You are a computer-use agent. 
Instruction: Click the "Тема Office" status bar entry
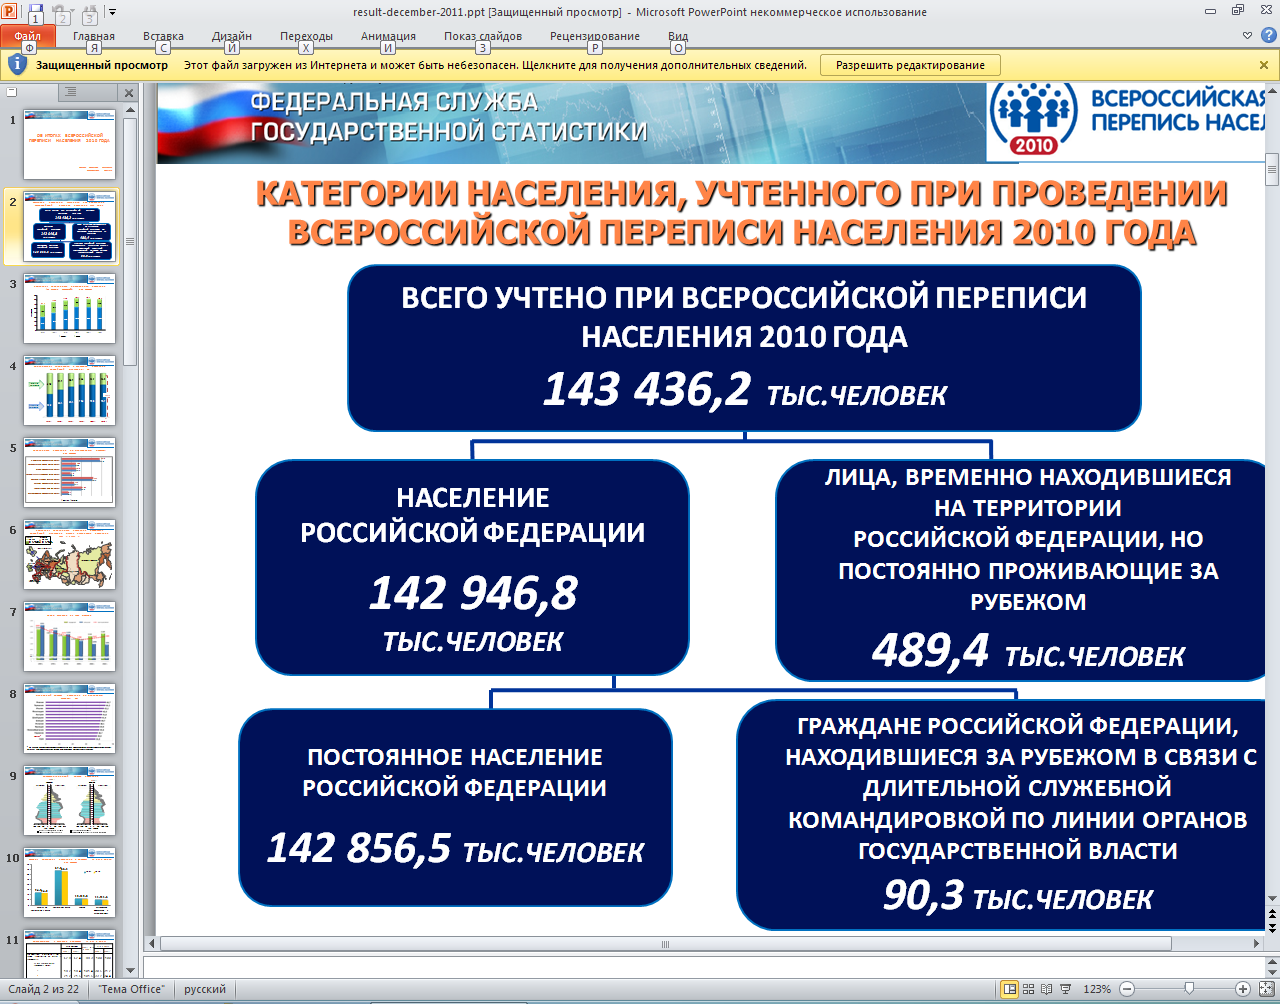132,989
